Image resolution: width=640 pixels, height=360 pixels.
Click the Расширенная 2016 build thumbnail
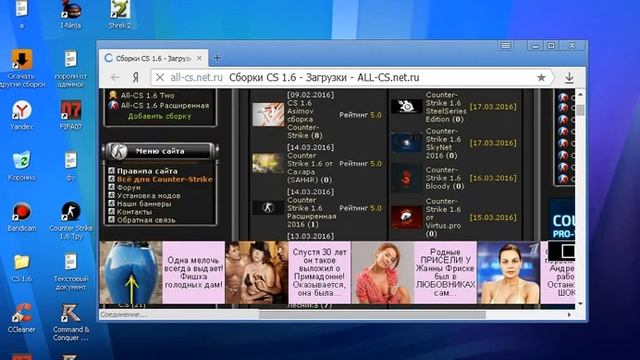[x=268, y=207]
